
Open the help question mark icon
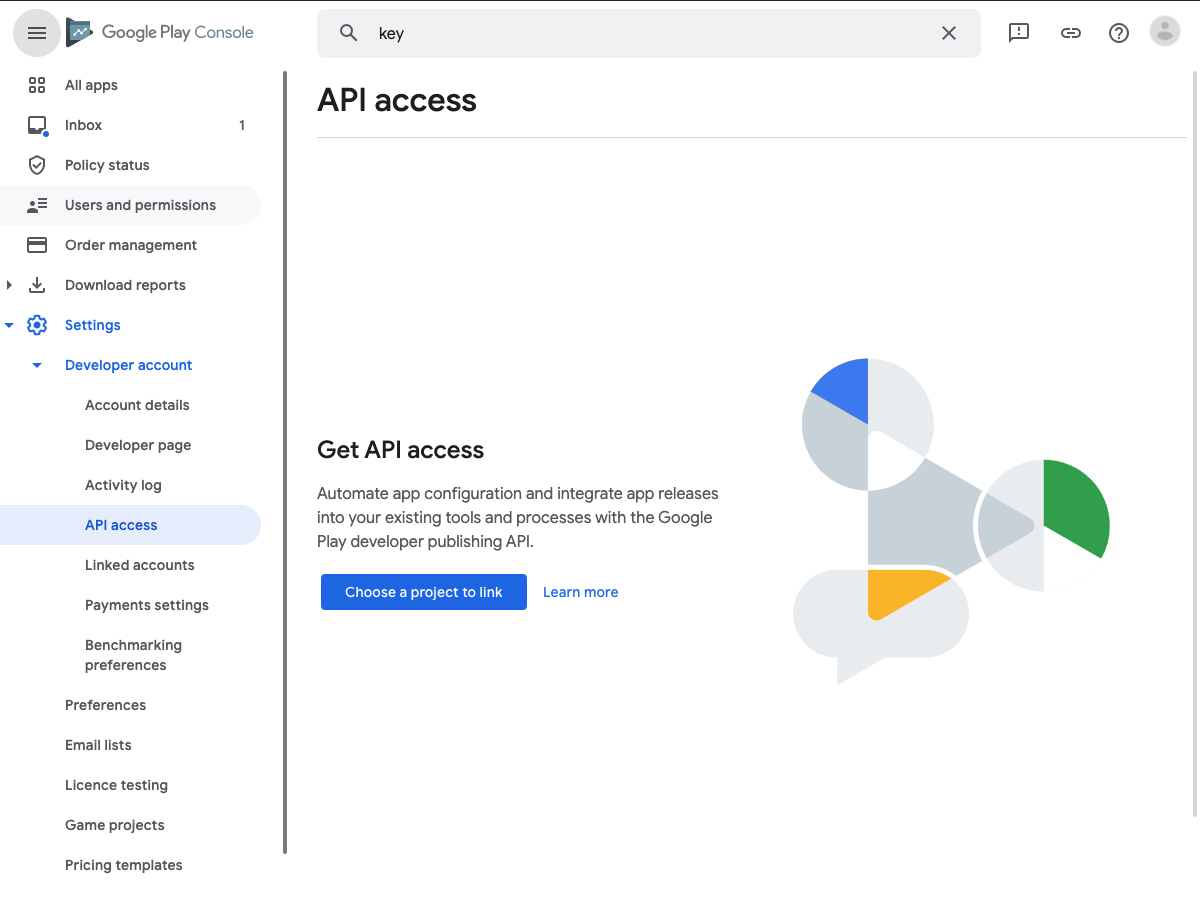pyautogui.click(x=1119, y=33)
